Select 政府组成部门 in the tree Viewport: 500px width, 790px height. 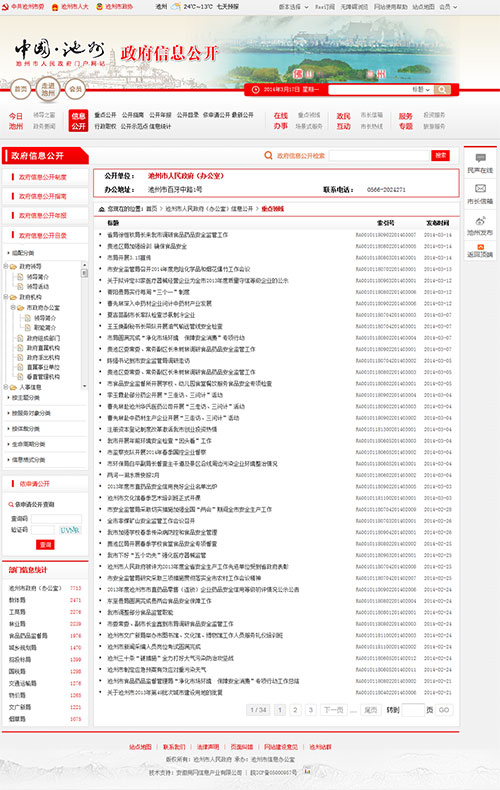tap(43, 338)
